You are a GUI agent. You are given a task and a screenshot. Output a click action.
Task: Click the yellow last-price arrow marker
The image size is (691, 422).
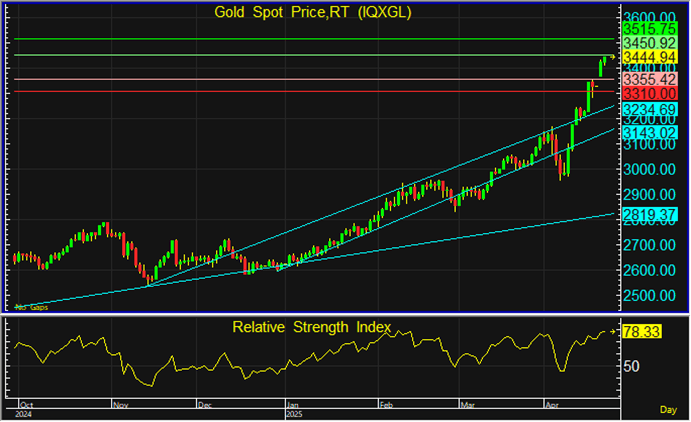click(612, 57)
